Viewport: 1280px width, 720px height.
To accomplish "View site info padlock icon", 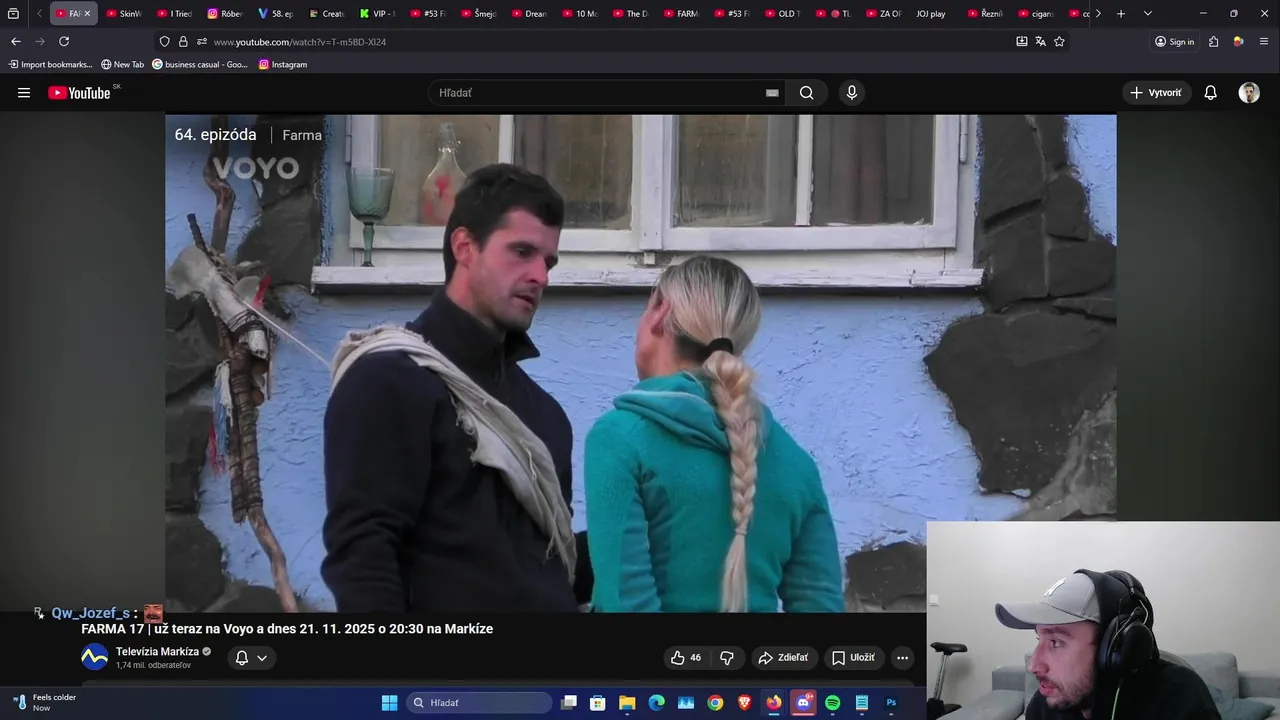I will [183, 41].
